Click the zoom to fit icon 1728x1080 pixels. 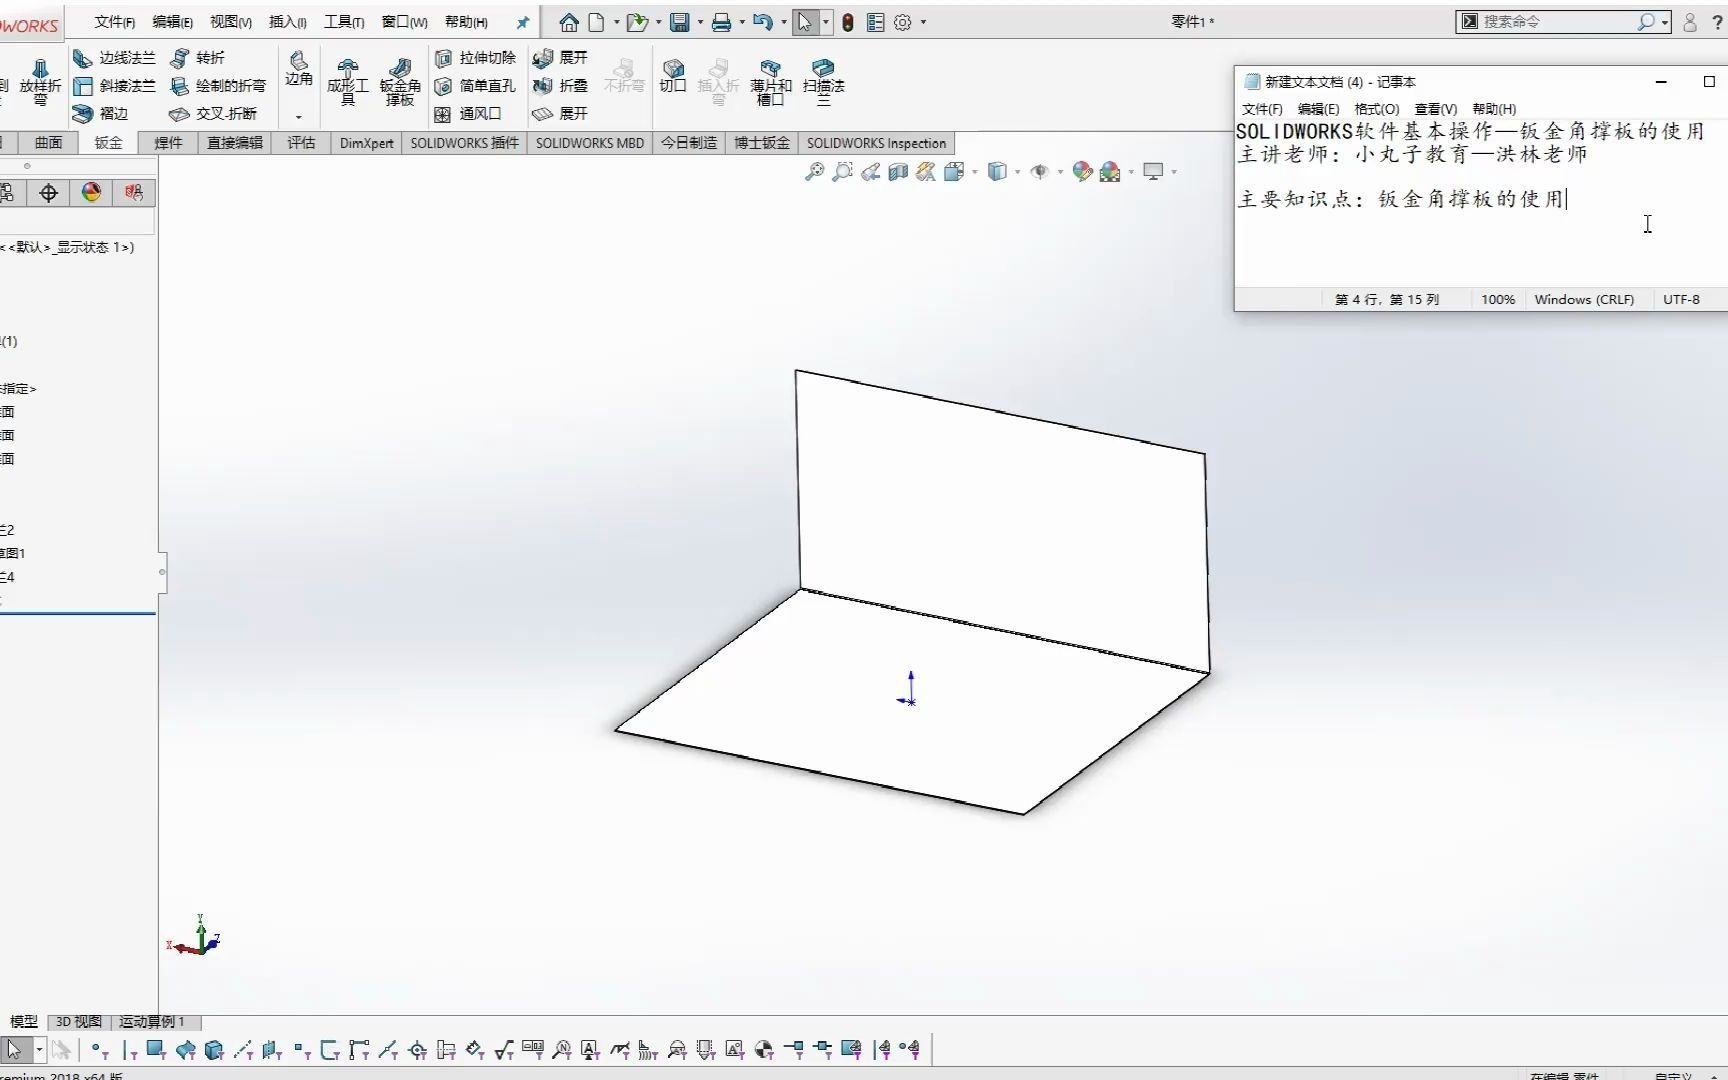814,171
